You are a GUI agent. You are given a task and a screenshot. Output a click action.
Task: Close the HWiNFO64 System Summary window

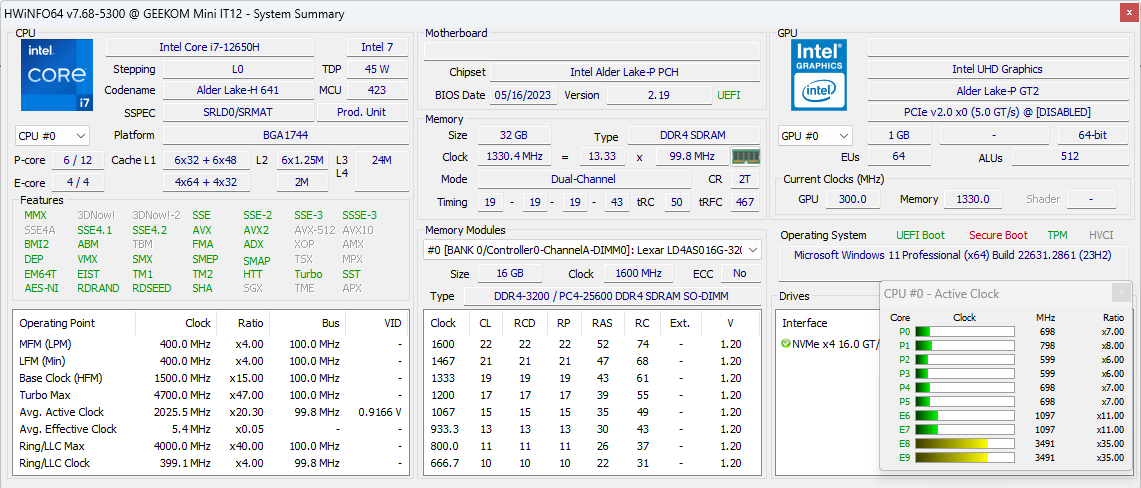pyautogui.click(x=1128, y=13)
